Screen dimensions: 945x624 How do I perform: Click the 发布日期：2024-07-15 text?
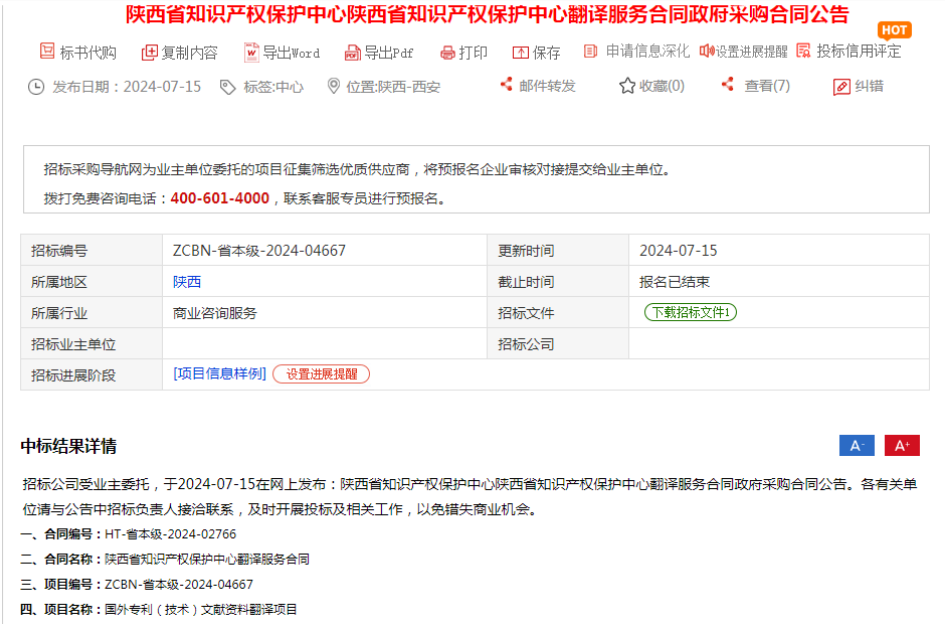click(x=126, y=87)
